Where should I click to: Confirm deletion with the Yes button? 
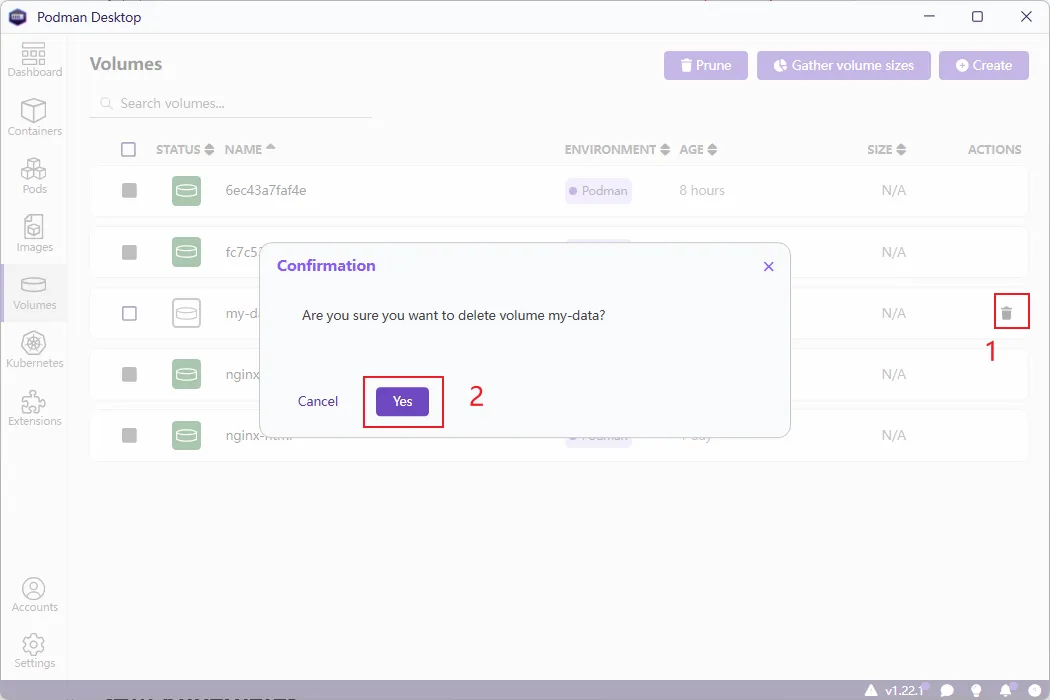pos(402,401)
